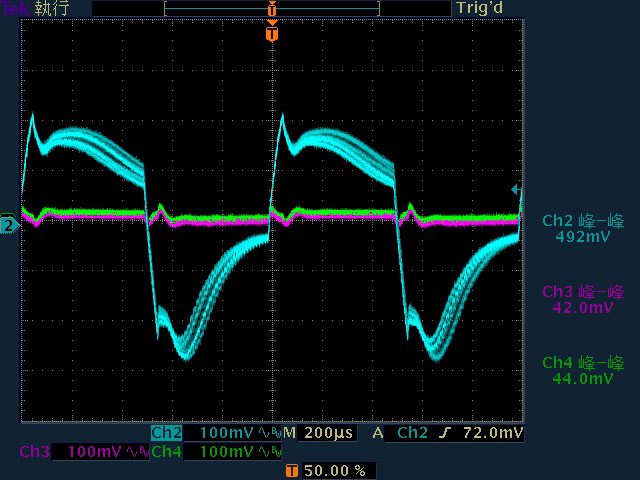Image resolution: width=640 pixels, height=480 pixels.
Task: Click the 執行 run status label
Action: click(x=53, y=8)
